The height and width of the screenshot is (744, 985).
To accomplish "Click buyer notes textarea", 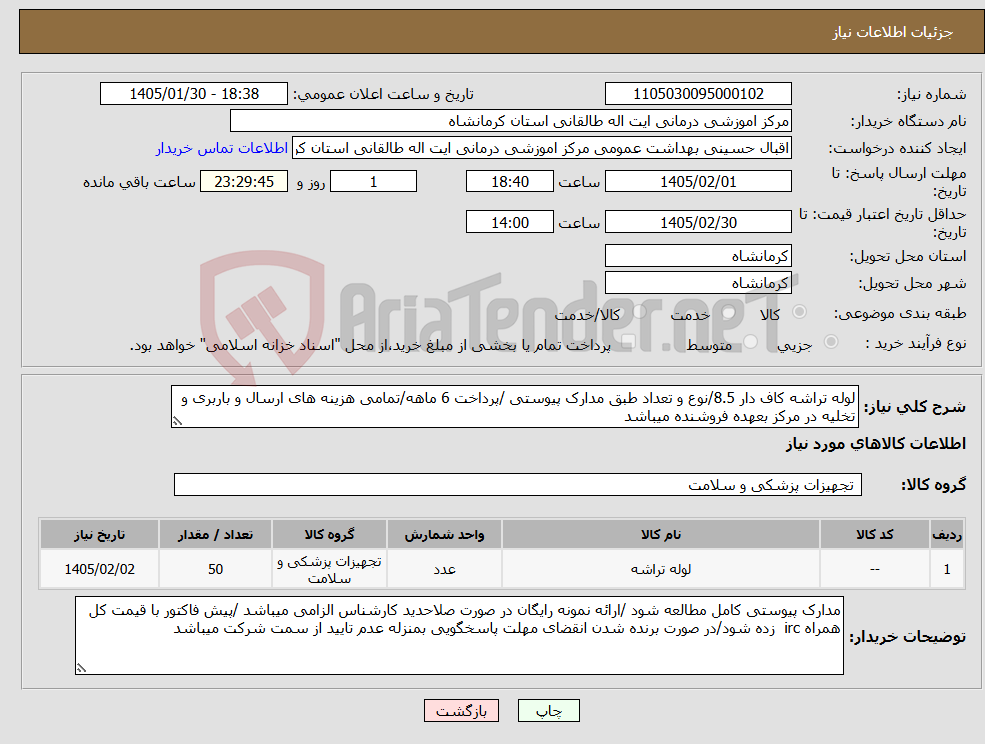I will 459,635.
